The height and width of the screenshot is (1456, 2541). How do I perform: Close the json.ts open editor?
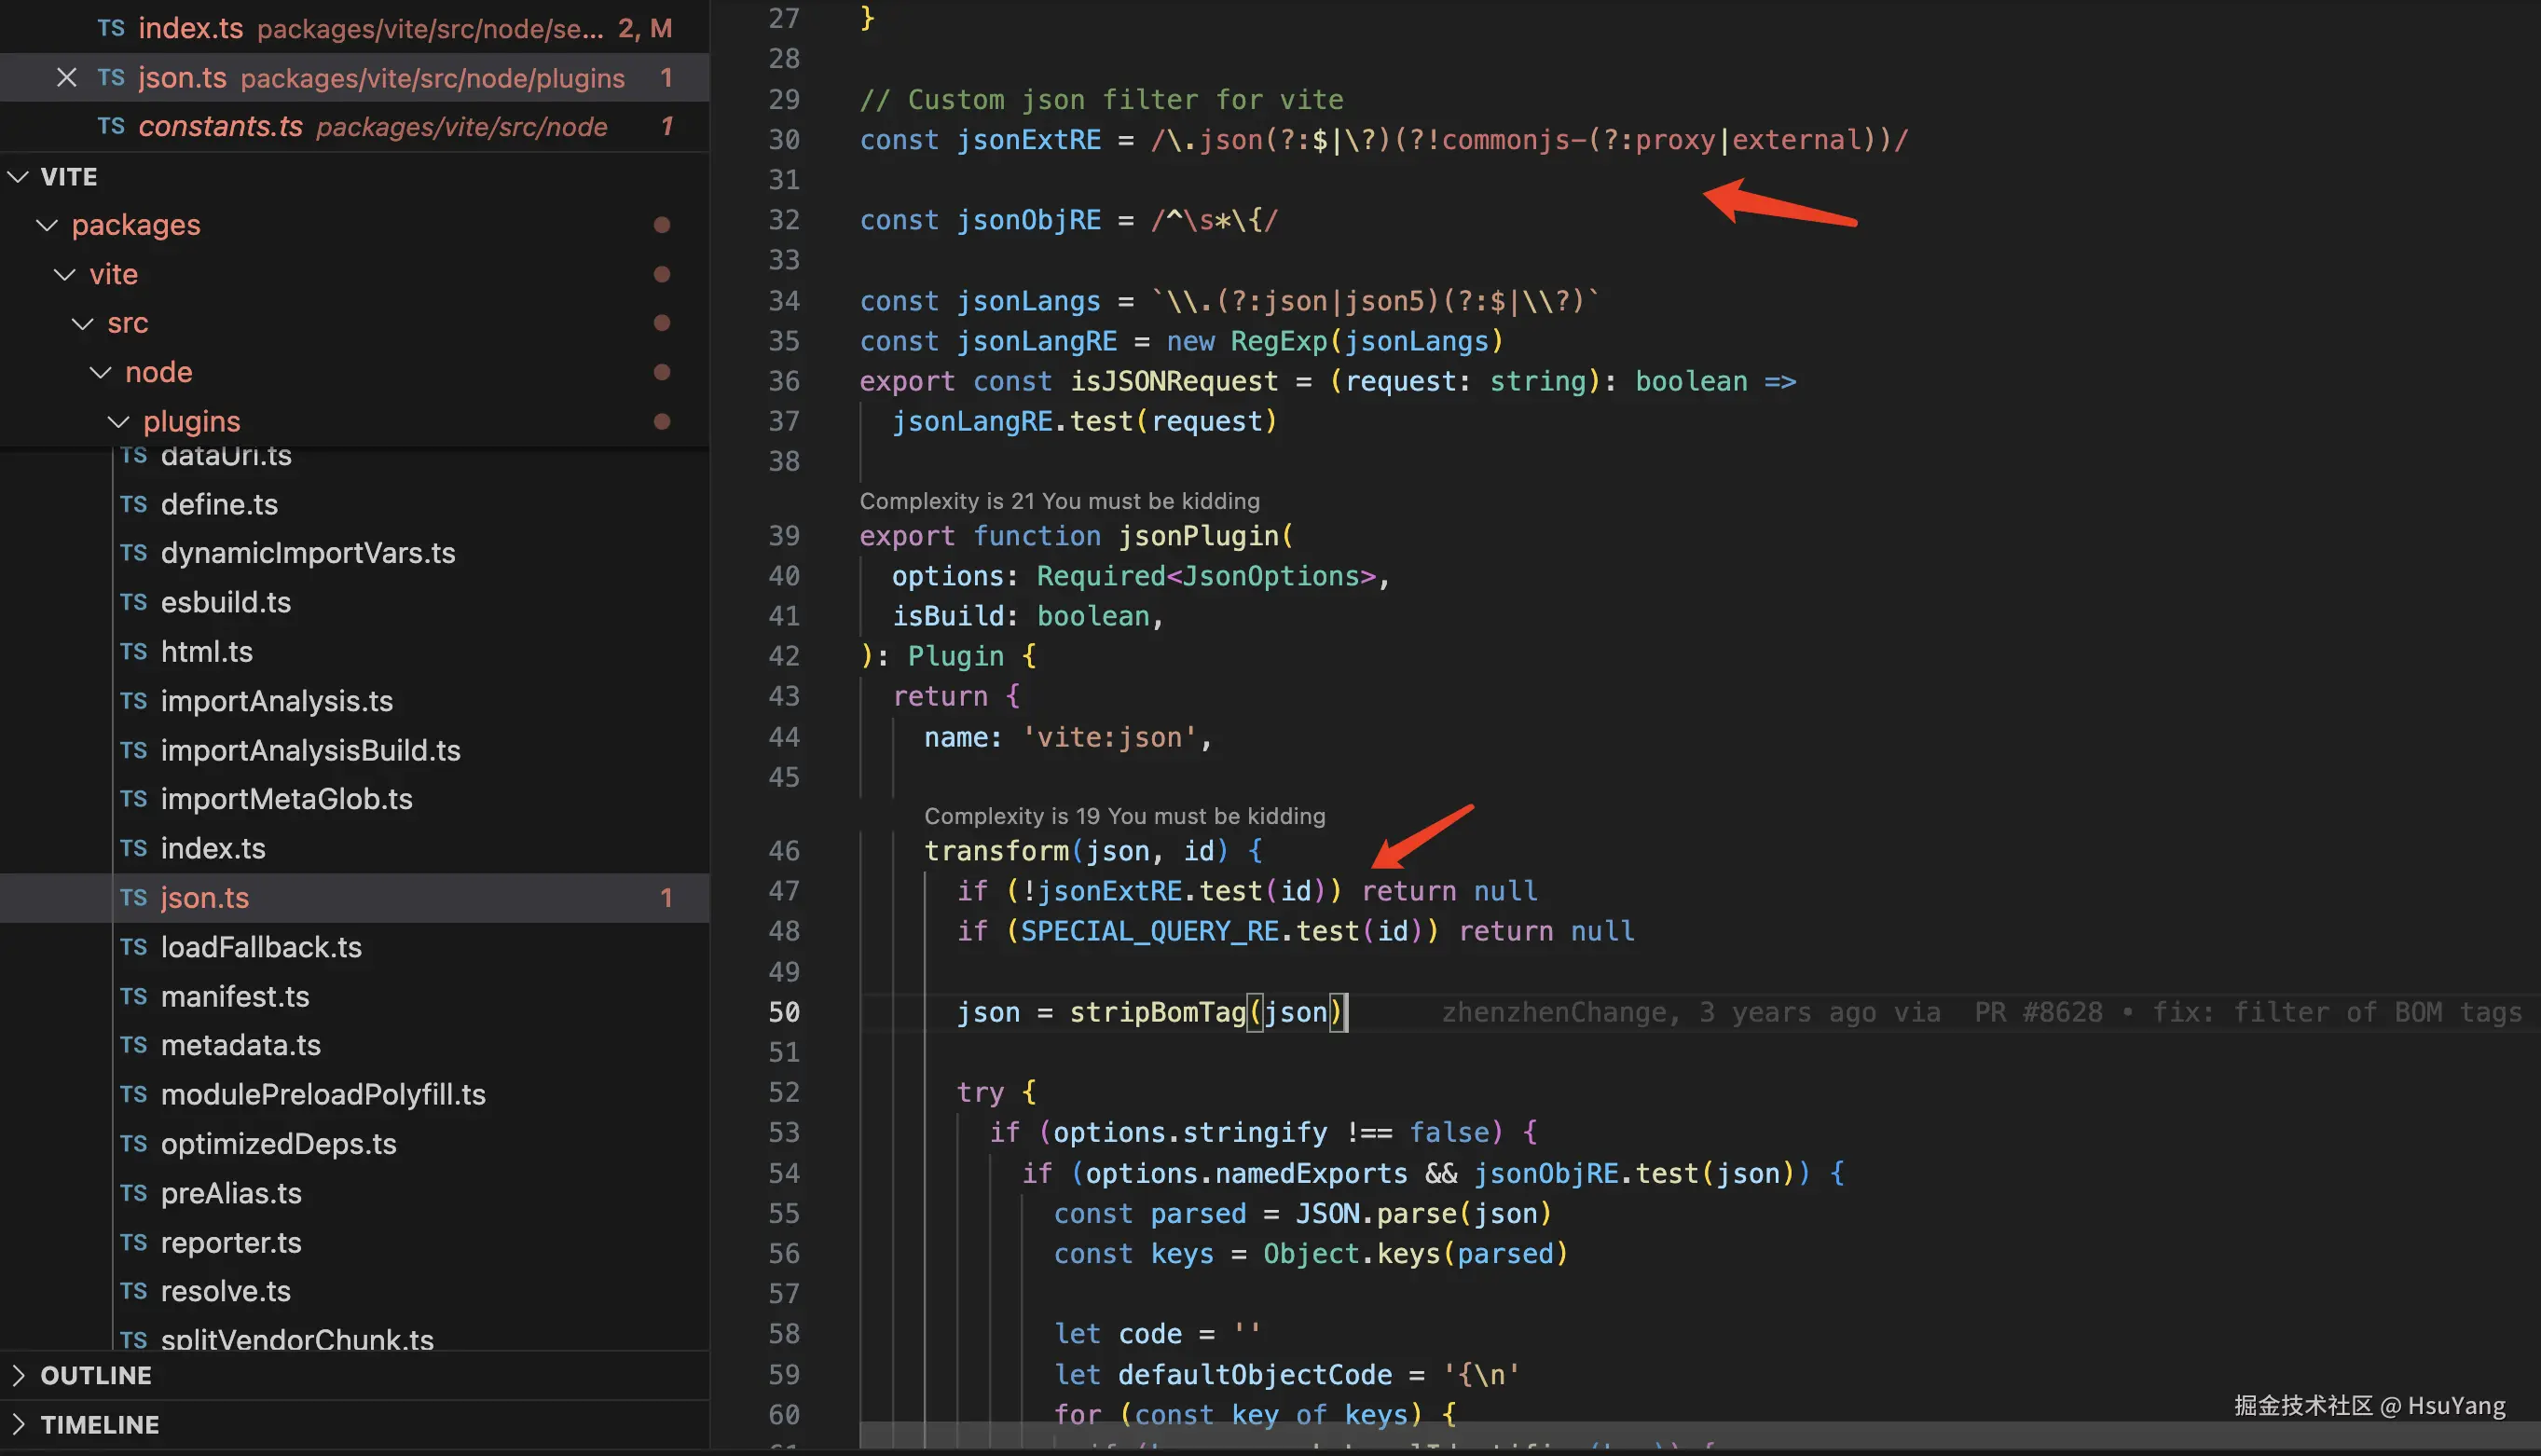coord(66,77)
